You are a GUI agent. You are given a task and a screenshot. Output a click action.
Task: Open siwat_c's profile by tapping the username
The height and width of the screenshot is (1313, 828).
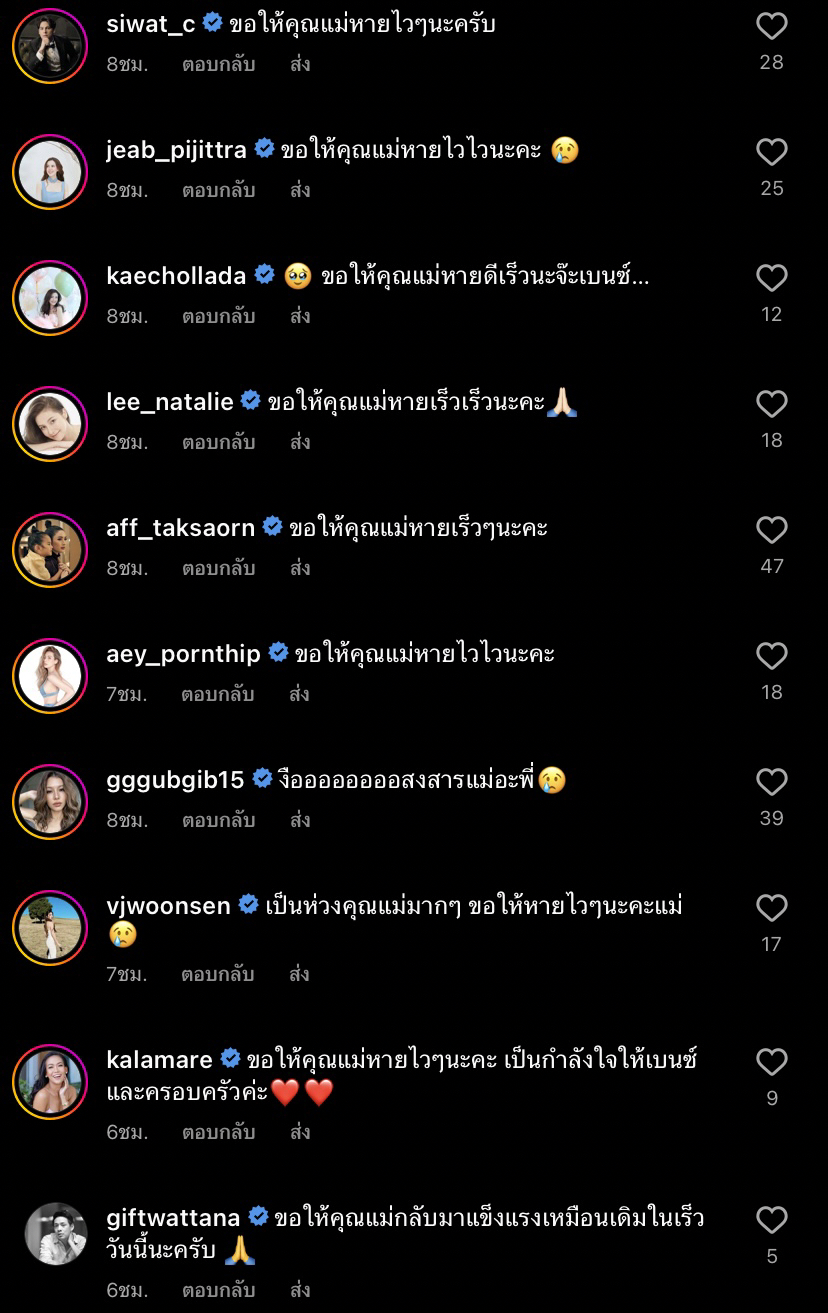tap(149, 26)
